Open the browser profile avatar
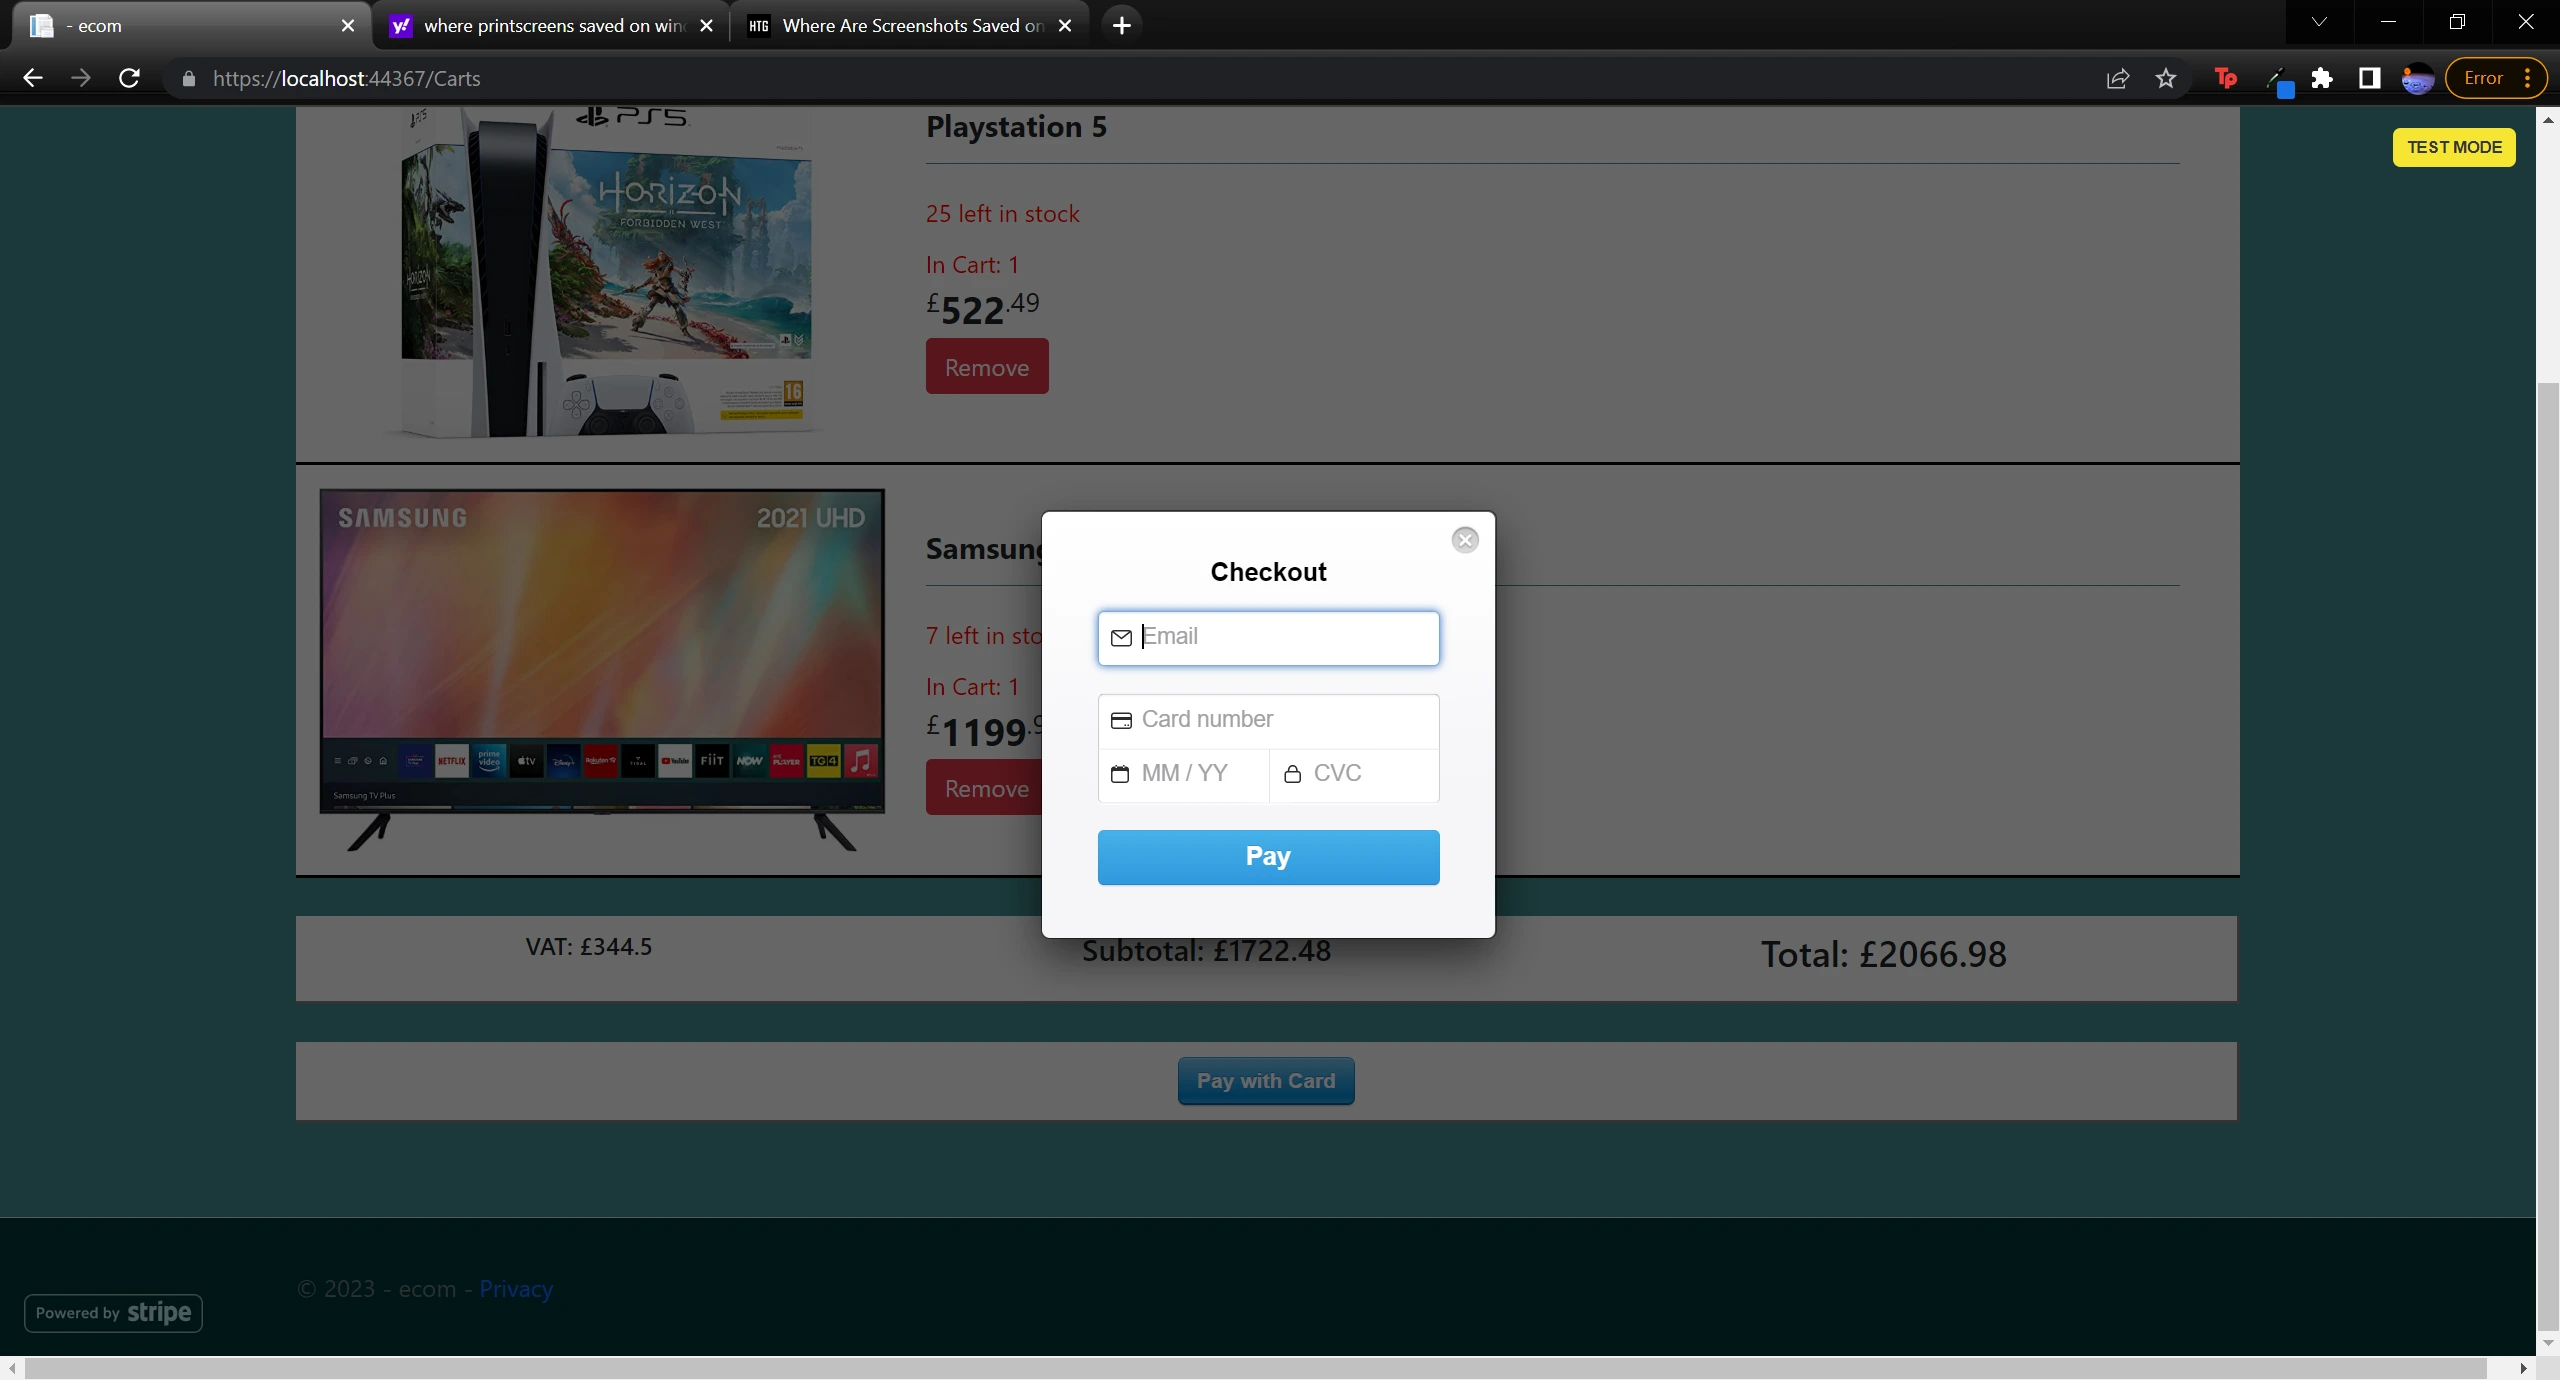The width and height of the screenshot is (2560, 1380). tap(2418, 78)
